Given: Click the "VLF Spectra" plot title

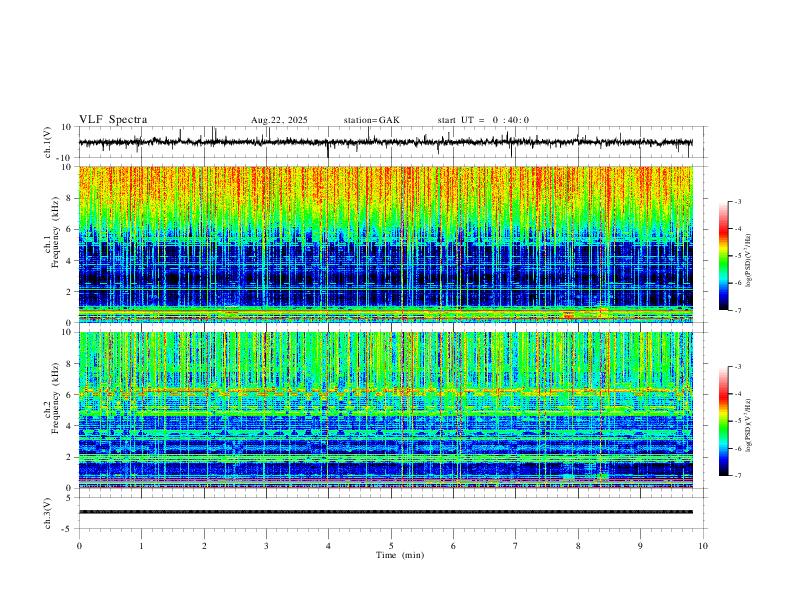Looking at the screenshot, I should tap(113, 120).
